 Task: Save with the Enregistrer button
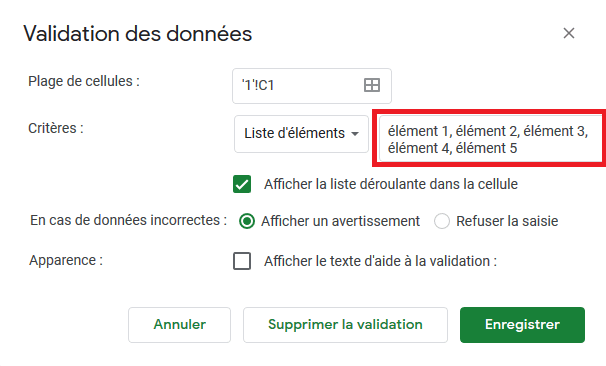522,325
